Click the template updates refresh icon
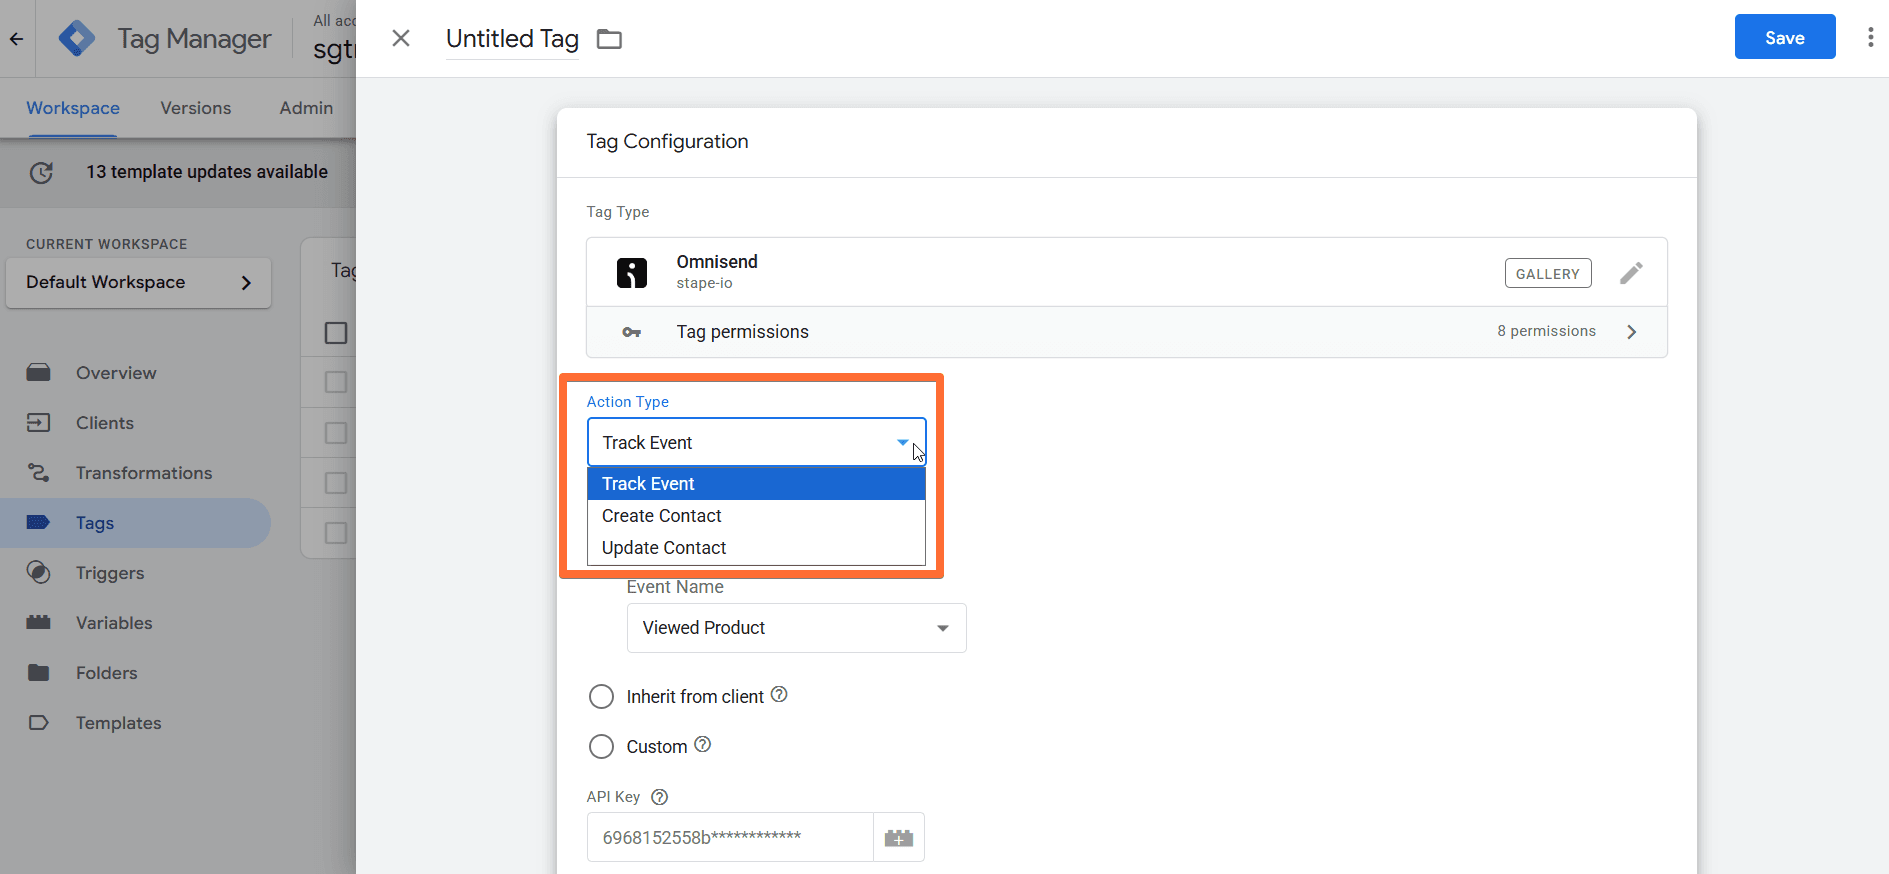 point(41,172)
